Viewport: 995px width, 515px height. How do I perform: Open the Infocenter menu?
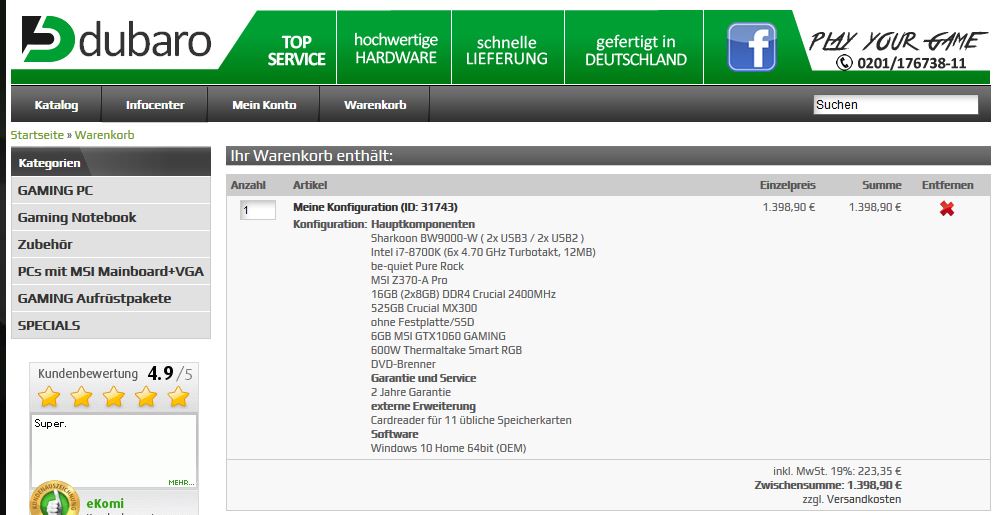click(x=155, y=105)
